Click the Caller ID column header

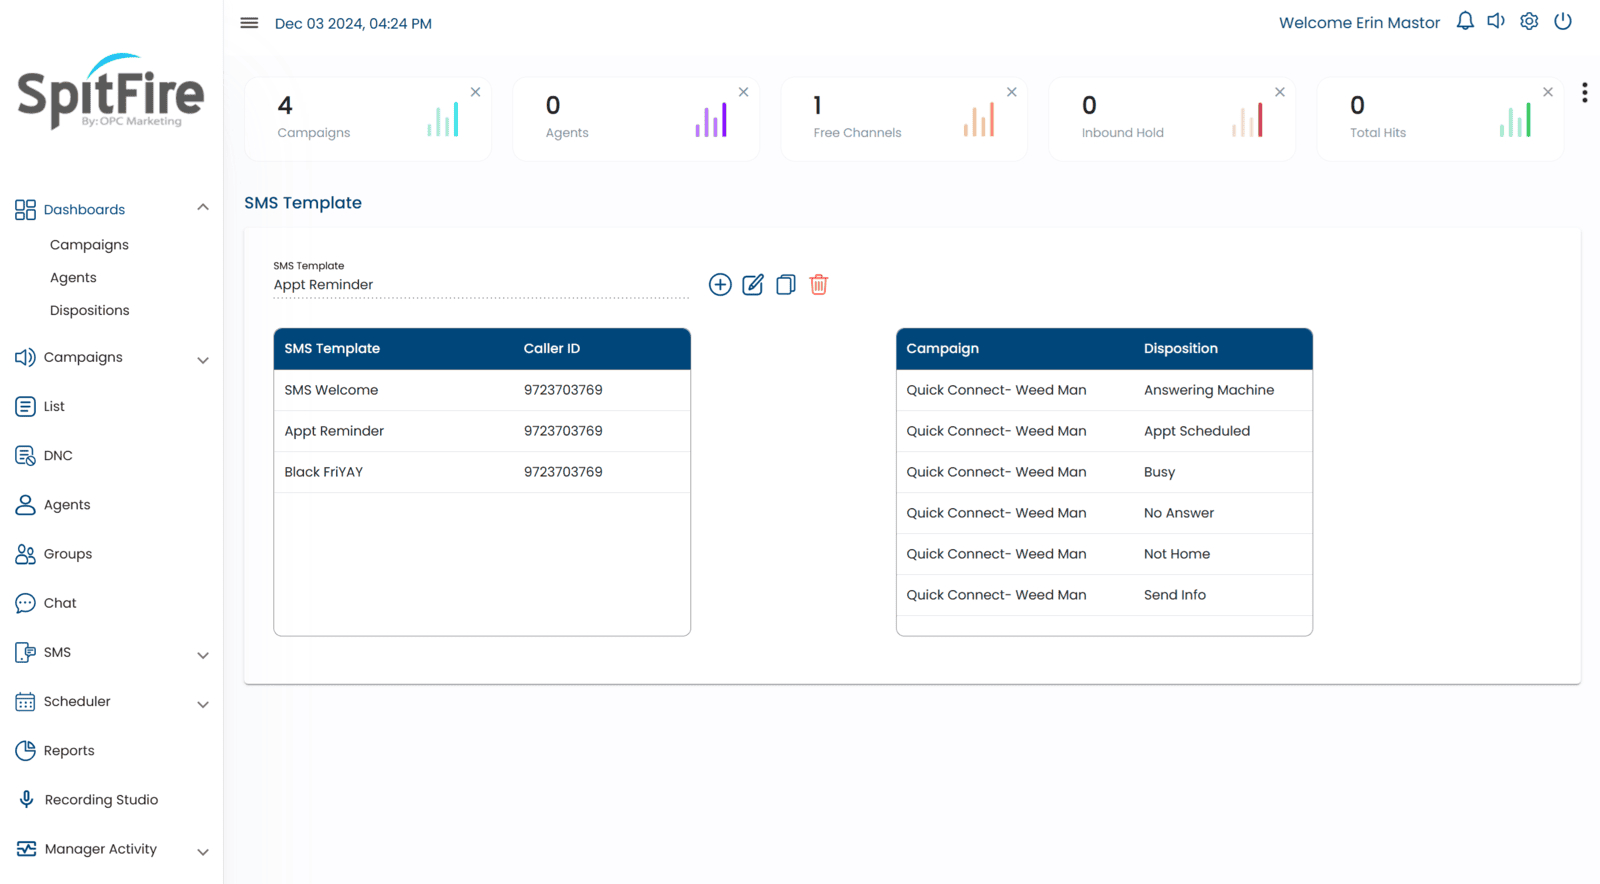(552, 349)
